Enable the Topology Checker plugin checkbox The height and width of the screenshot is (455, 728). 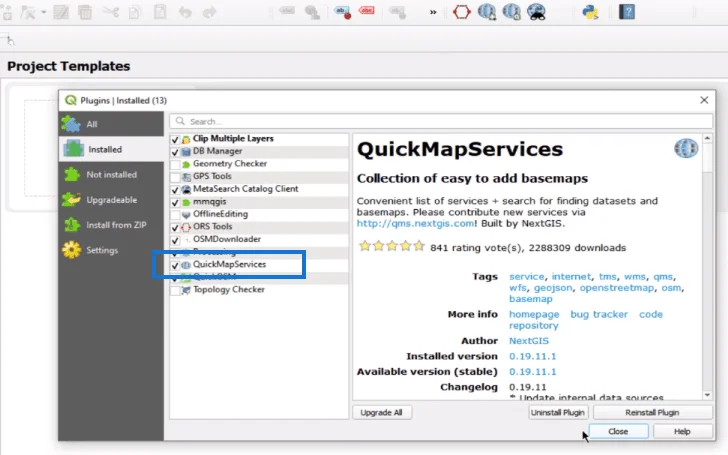coord(175,290)
